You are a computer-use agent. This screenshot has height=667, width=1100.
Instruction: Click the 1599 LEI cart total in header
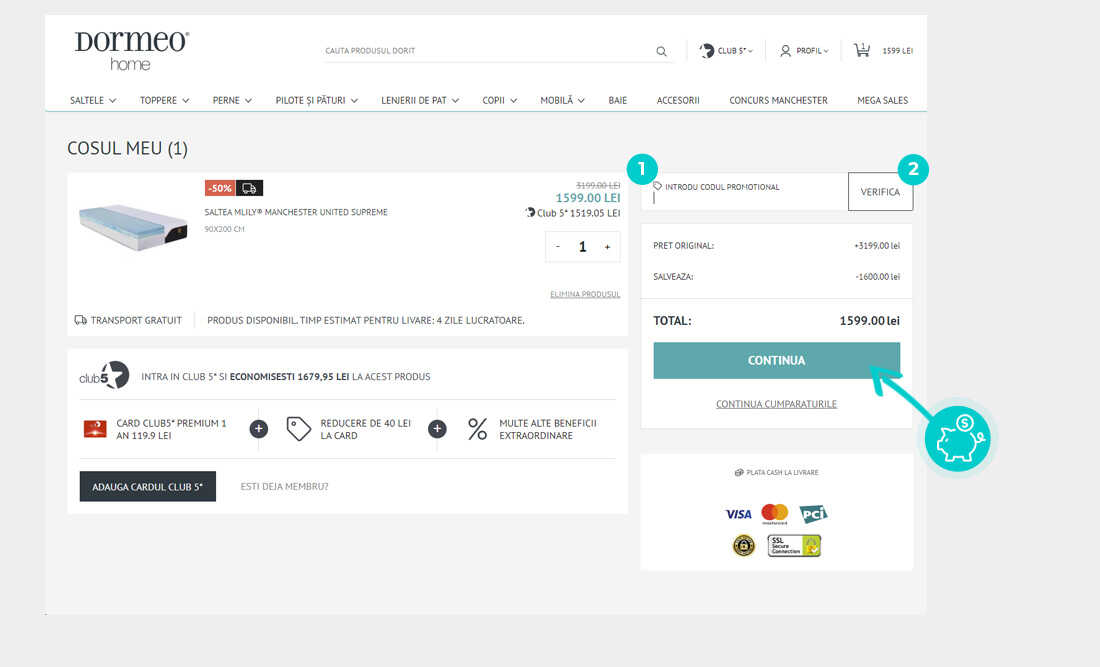click(x=897, y=51)
